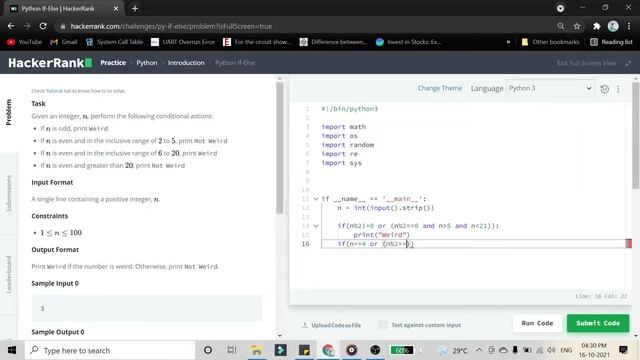Screen dimensions: 640x360
Task: Click the 29°C weather widget
Action: [x=453, y=350]
